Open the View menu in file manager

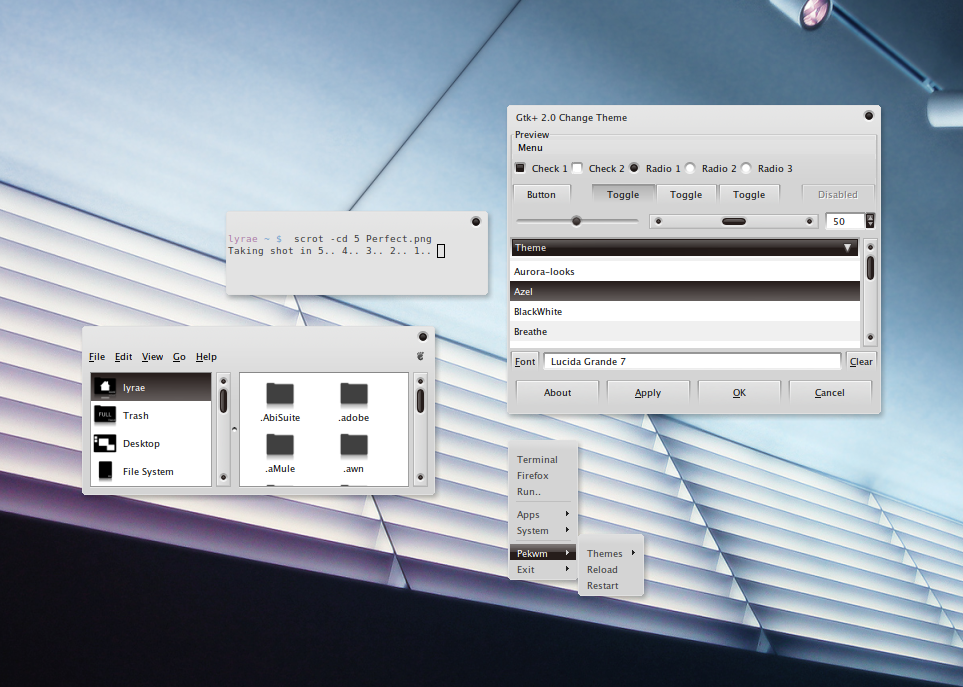152,357
